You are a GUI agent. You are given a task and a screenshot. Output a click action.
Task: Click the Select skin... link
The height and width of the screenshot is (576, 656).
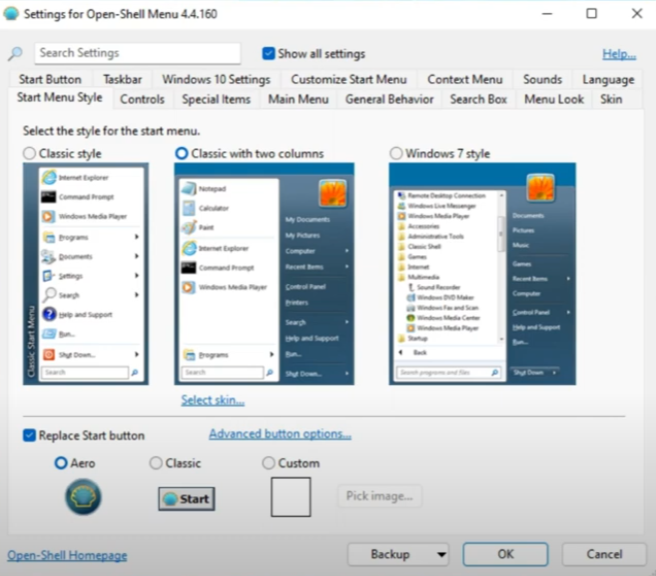pos(213,400)
